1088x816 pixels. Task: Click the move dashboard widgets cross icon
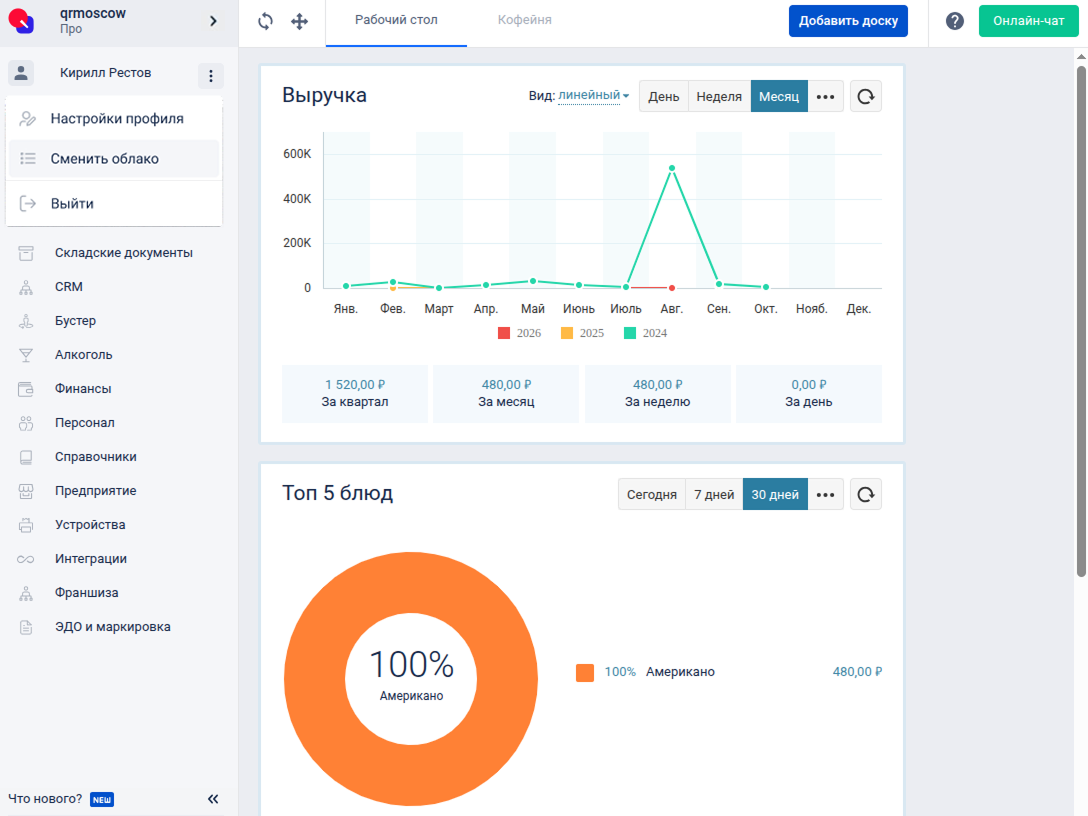pos(299,22)
